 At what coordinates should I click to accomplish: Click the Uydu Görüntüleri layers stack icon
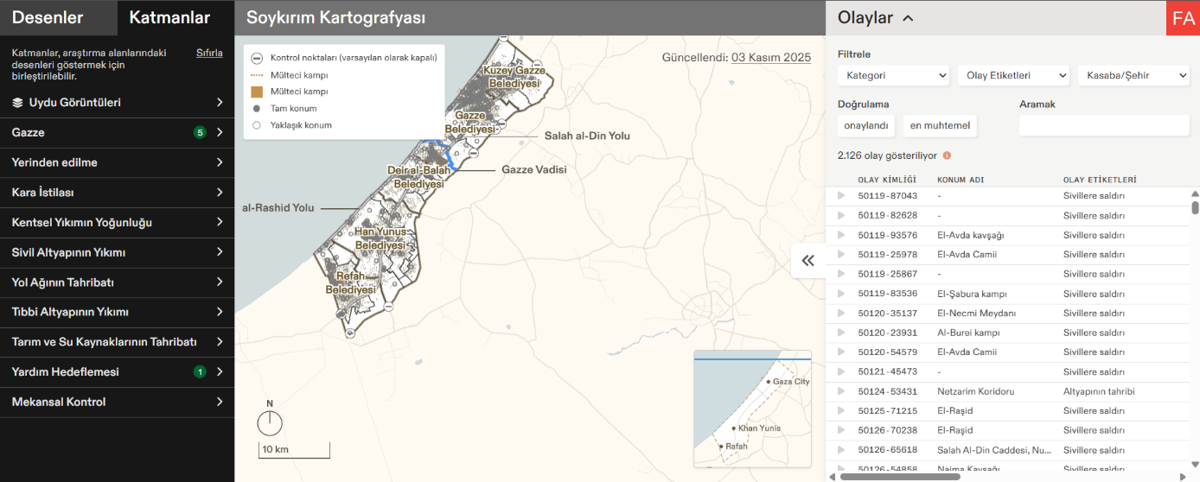click(17, 103)
